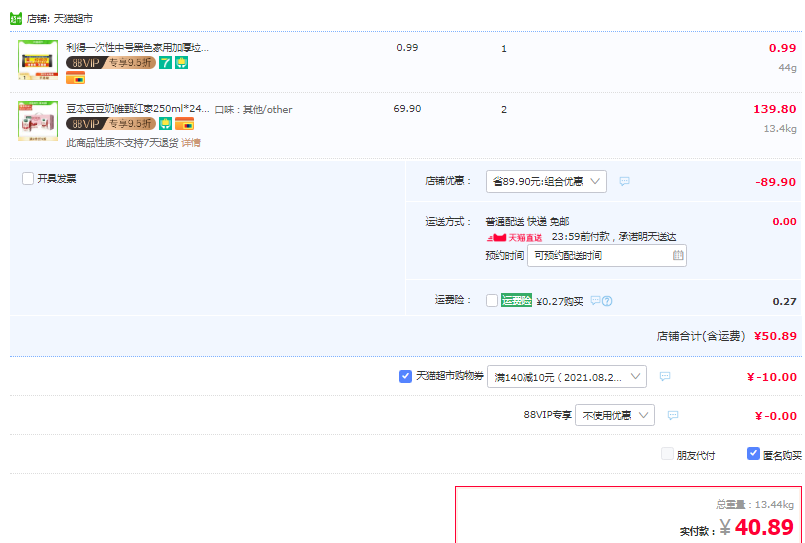
Task: Click question mark help icon for 运费险
Action: point(607,301)
